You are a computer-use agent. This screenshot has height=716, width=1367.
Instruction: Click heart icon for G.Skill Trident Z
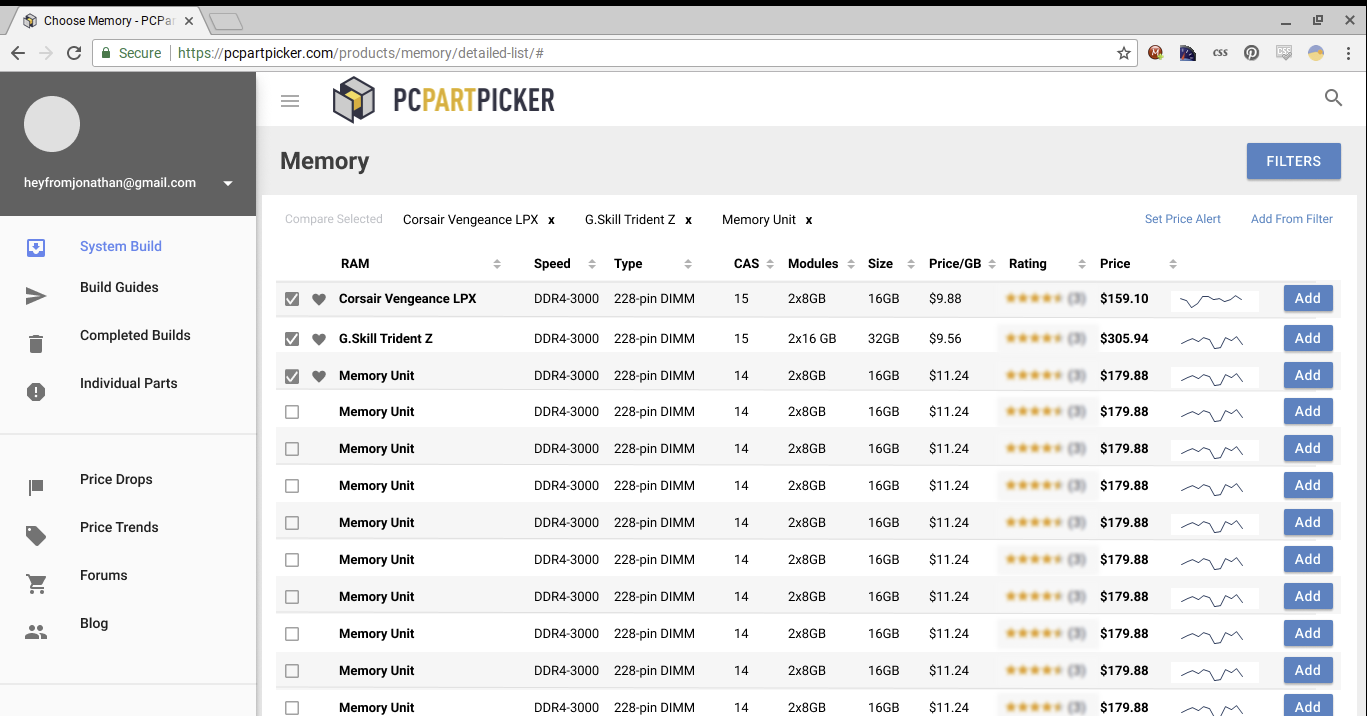pos(319,339)
